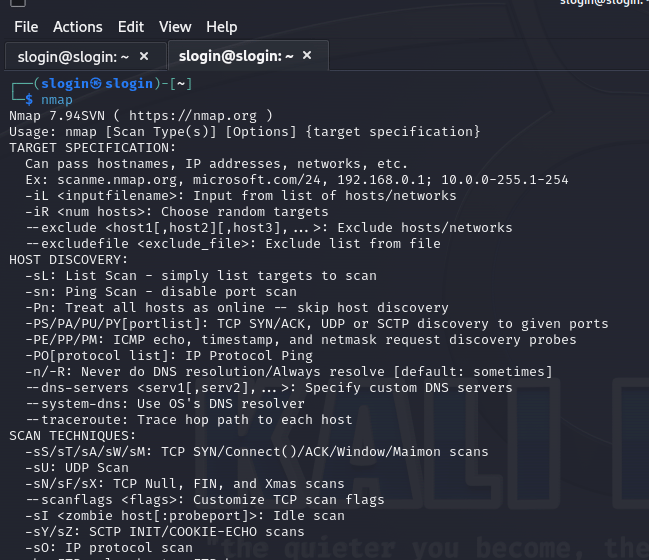Open the Actions menu
This screenshot has width=649, height=560.
[78, 27]
